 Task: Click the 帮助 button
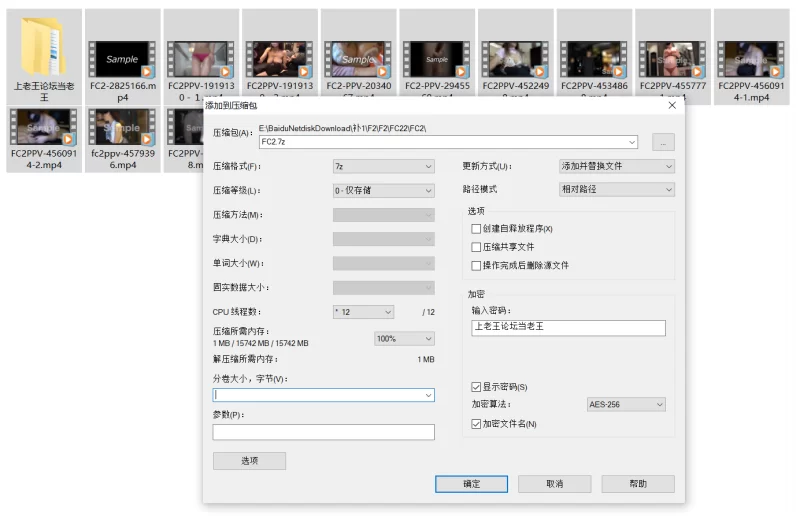click(638, 484)
